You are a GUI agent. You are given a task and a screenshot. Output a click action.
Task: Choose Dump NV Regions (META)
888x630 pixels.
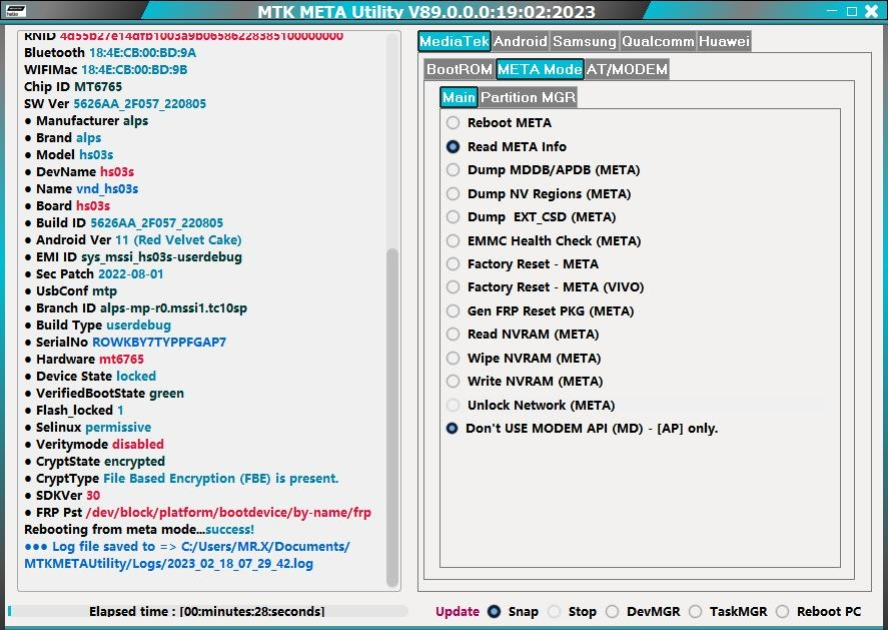(x=453, y=194)
